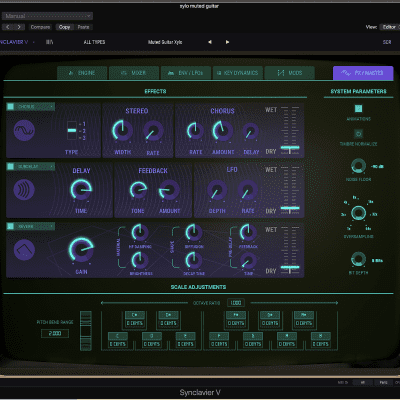Toggle the Reverb effect power square
This screenshot has height=400, width=400.
coord(11,226)
